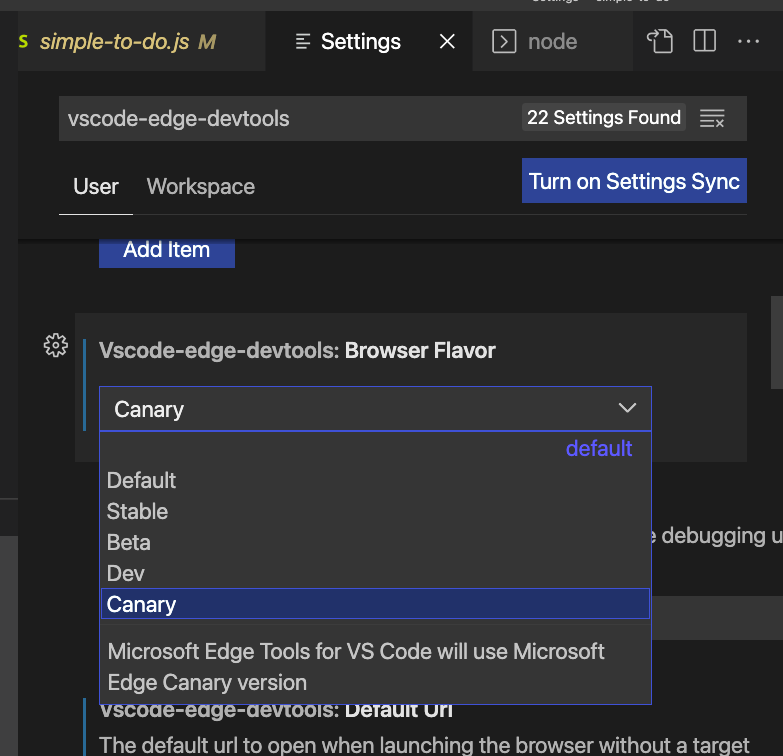Collapse the Browser Flavor Canary dropdown
This screenshot has width=783, height=756.
[375, 409]
